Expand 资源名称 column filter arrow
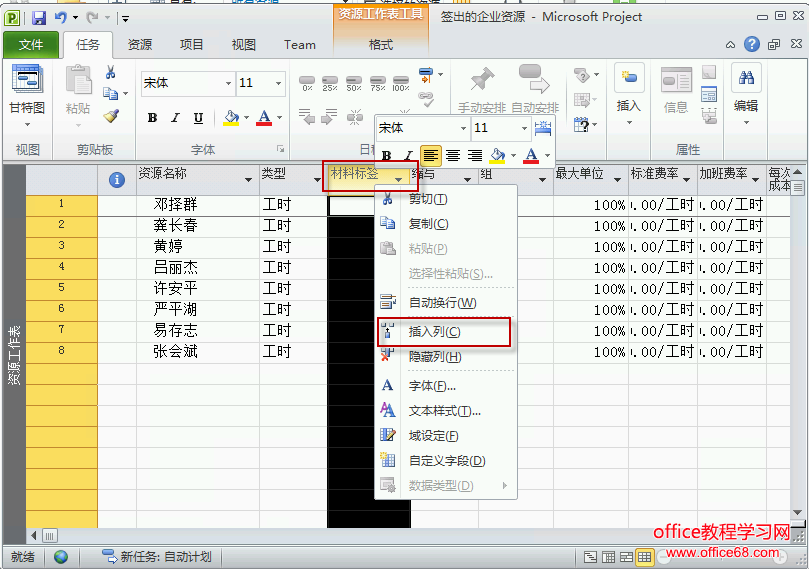 248,180
